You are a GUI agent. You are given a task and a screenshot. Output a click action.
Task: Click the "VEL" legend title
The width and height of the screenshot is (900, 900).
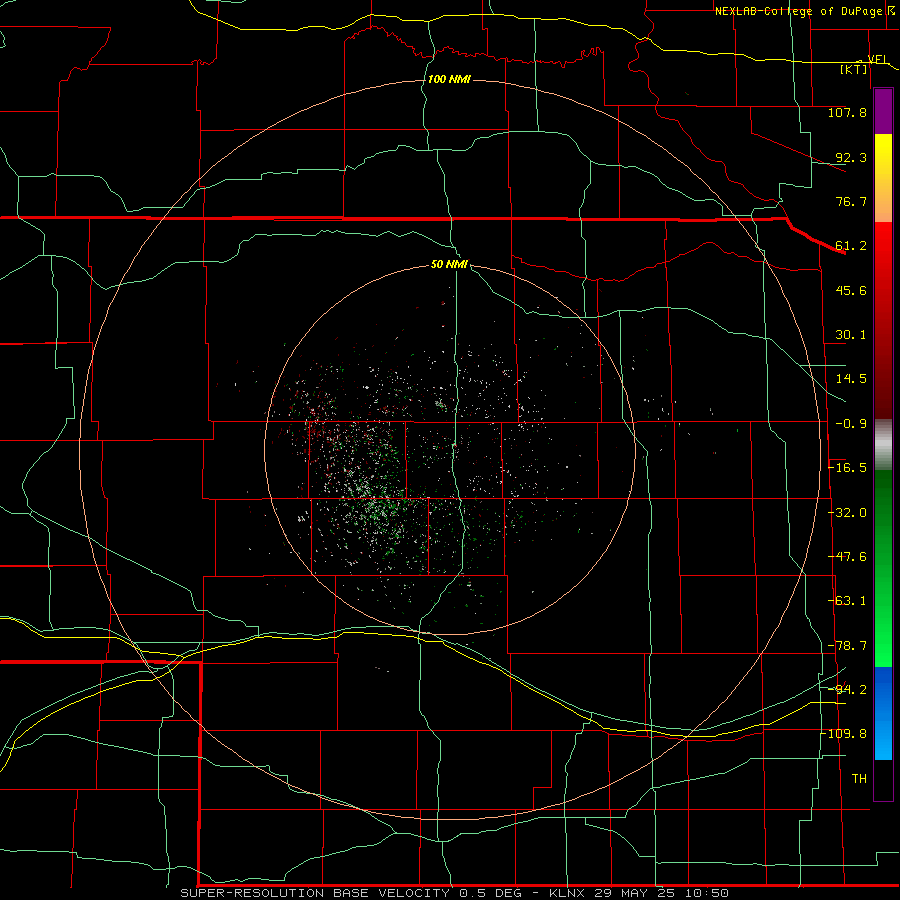click(x=878, y=59)
